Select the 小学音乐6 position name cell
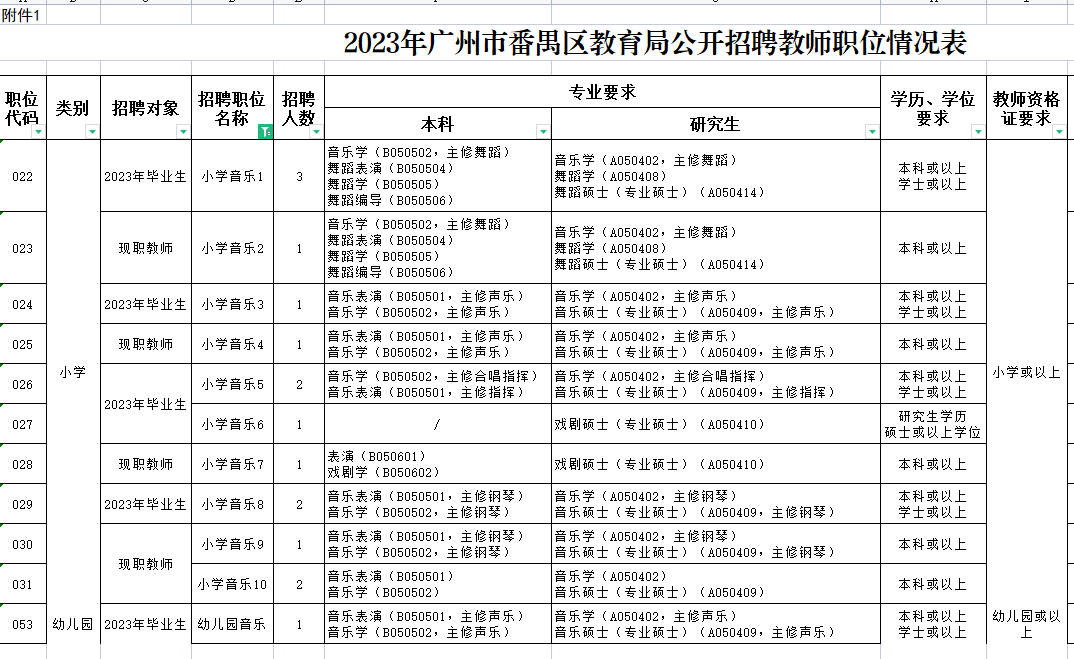 [x=234, y=423]
